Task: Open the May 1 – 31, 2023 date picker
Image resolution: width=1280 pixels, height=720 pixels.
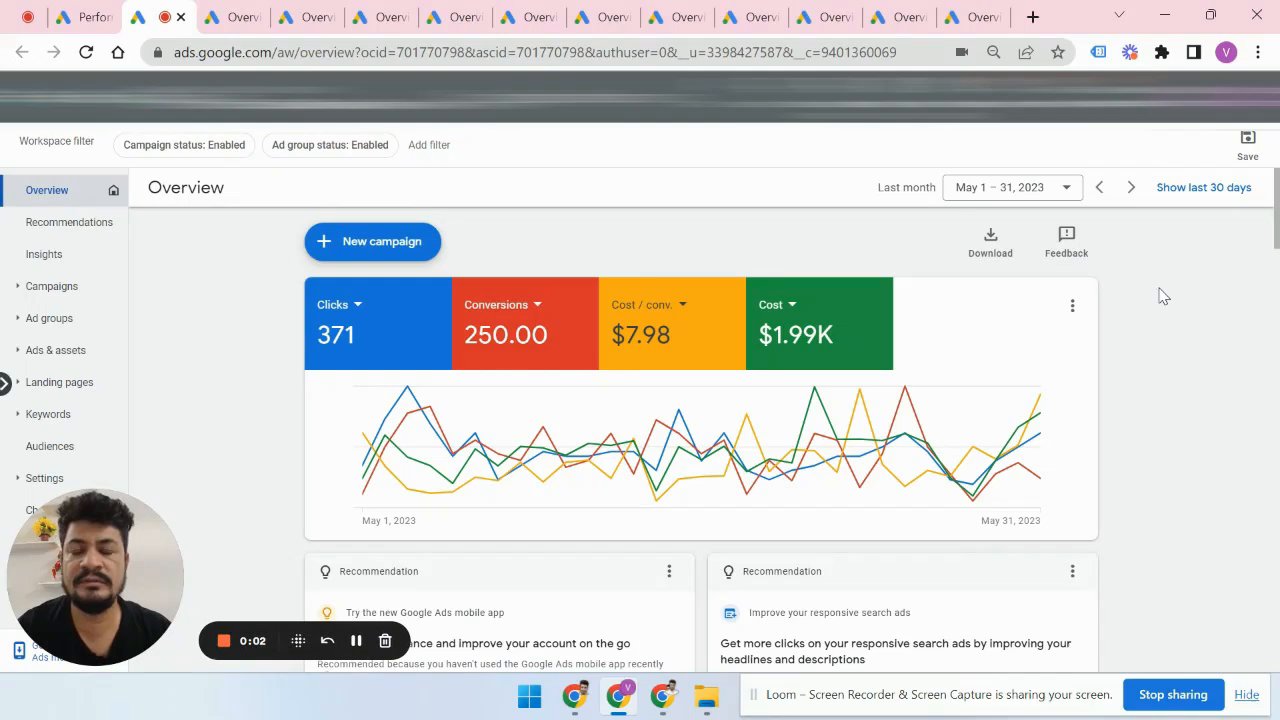Action: click(1012, 187)
